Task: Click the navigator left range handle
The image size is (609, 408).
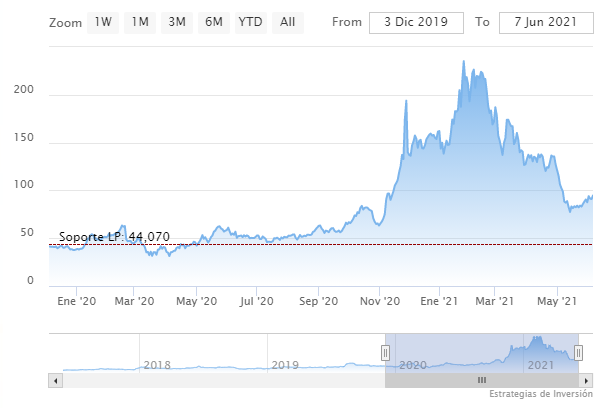Action: [385, 352]
